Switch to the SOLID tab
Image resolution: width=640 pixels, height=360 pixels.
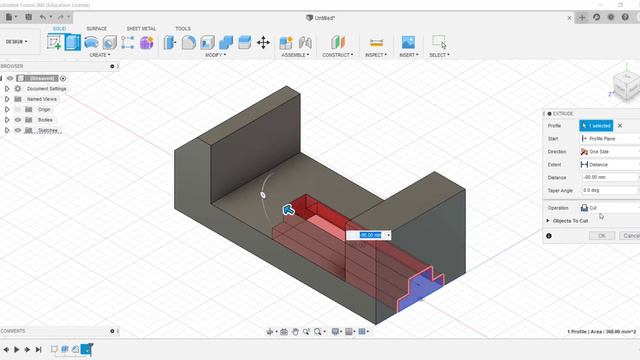60,28
